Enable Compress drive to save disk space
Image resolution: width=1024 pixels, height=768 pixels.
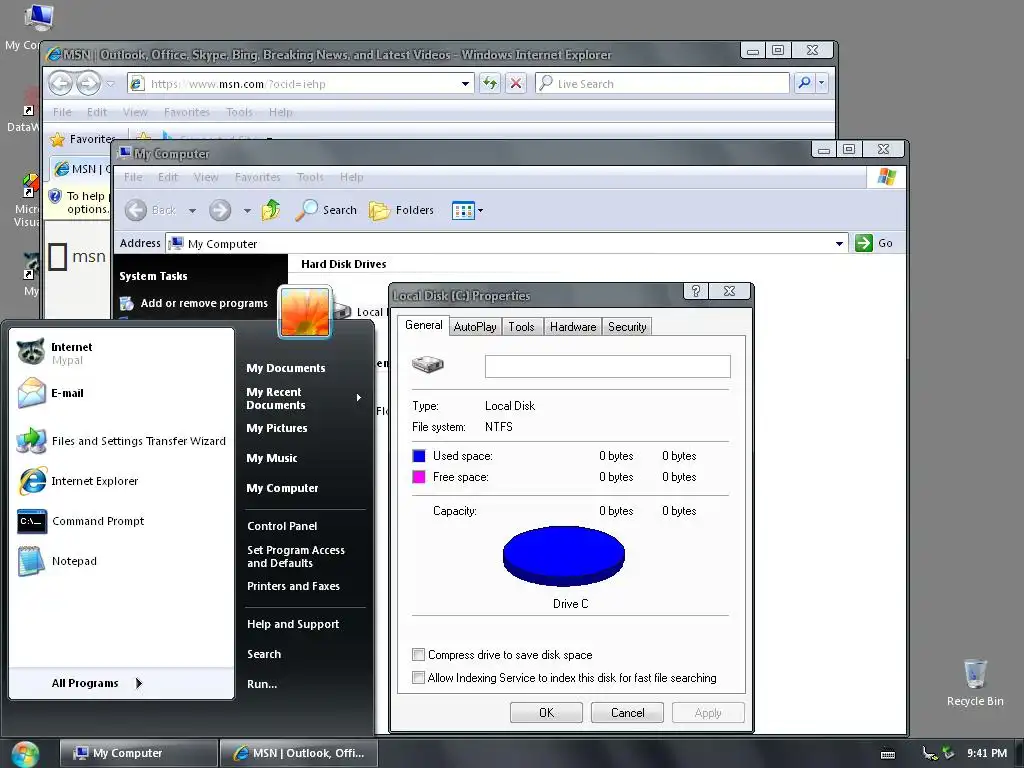click(x=419, y=654)
